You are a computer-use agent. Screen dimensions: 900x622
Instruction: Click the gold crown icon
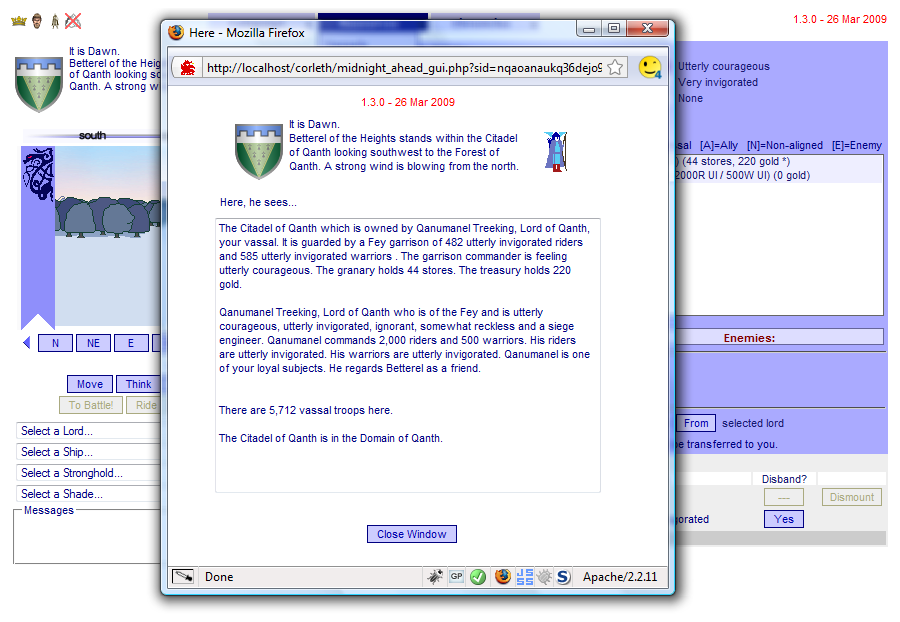click(20, 20)
